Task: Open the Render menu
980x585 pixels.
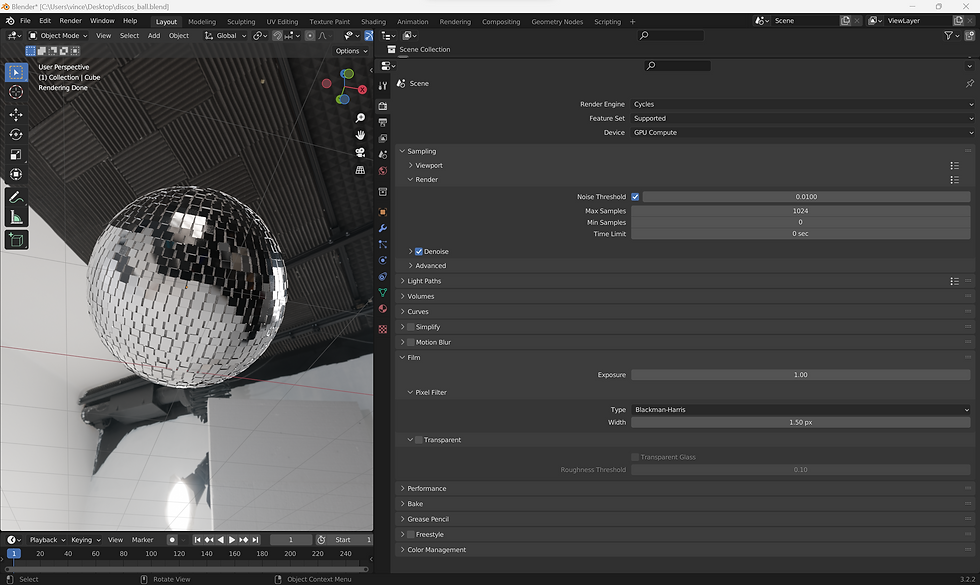Action: click(71, 21)
